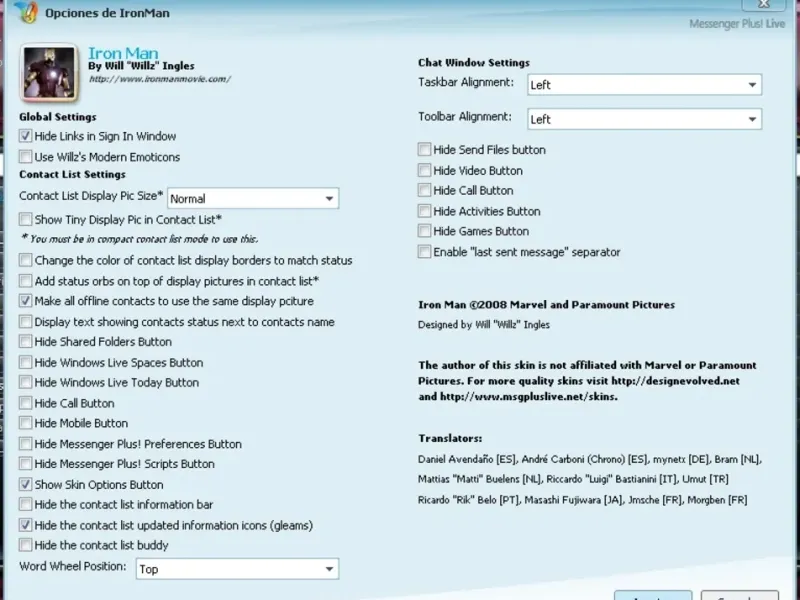Click the Iron Man skin thumbnail image
Screen dimensions: 800x600
[x=49, y=73]
